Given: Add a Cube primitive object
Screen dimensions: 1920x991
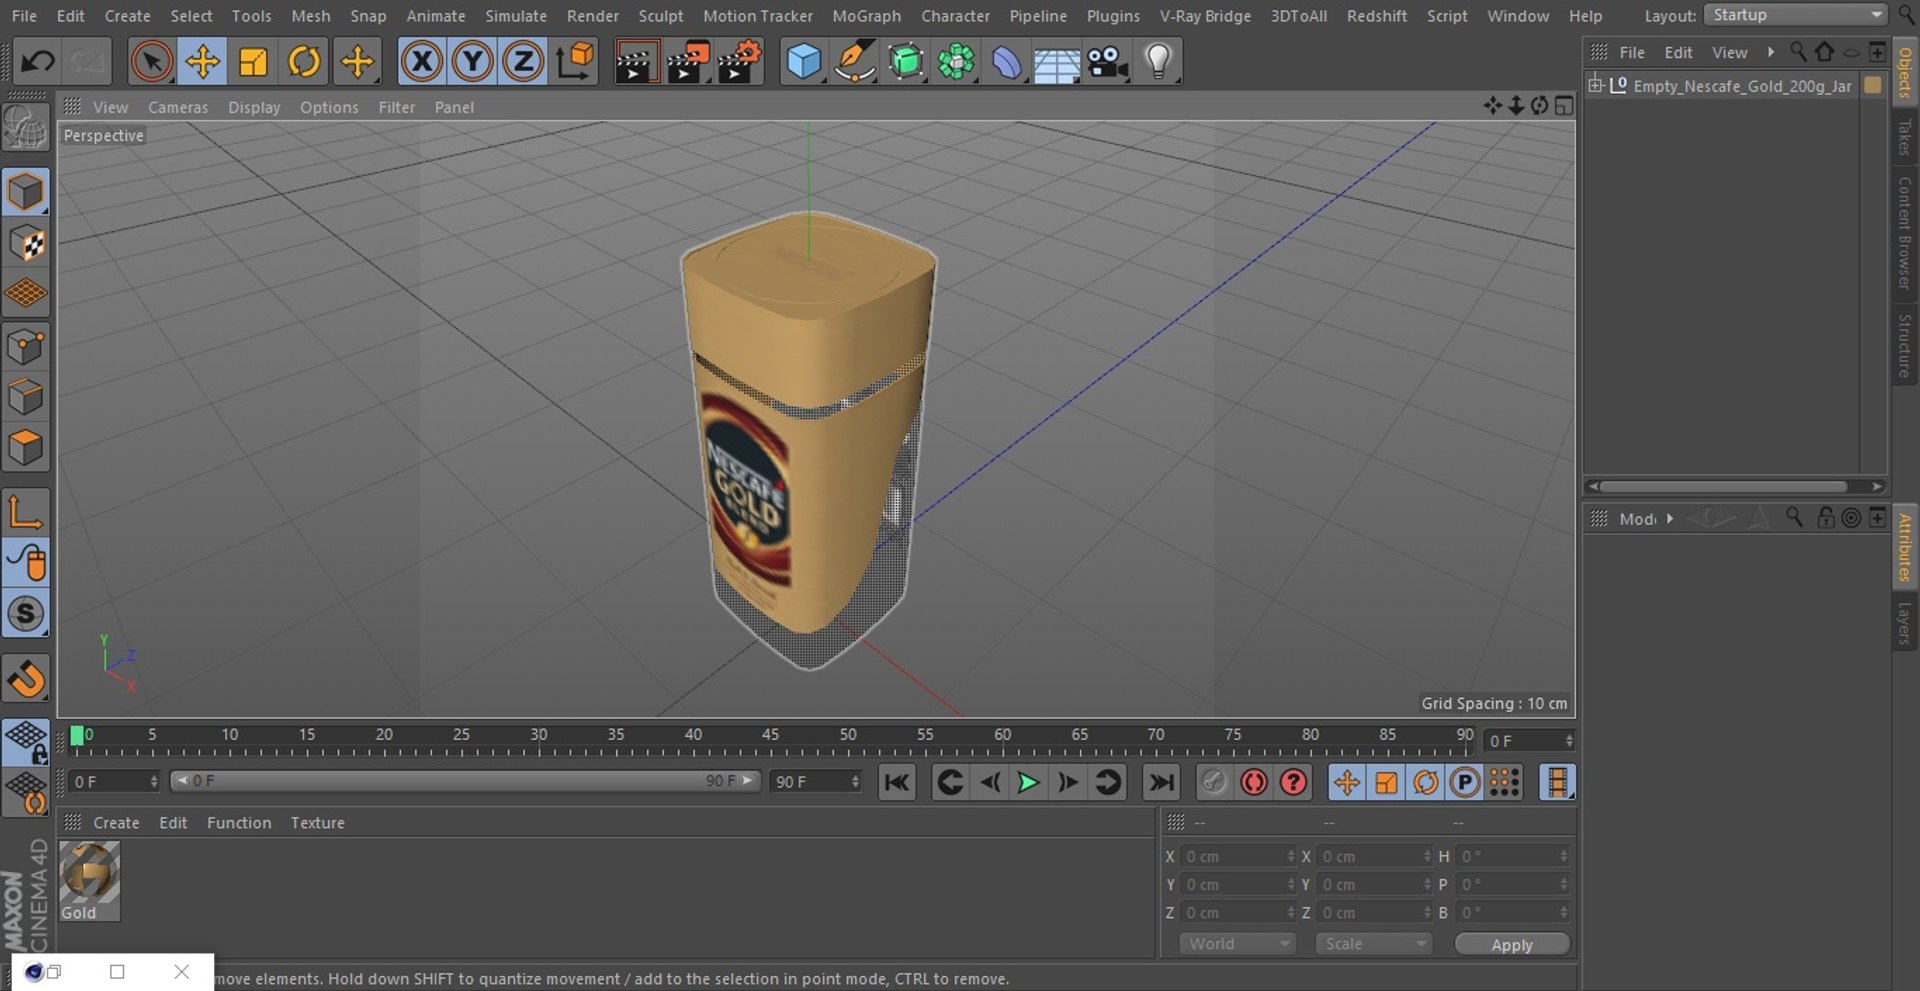Looking at the screenshot, I should [804, 62].
